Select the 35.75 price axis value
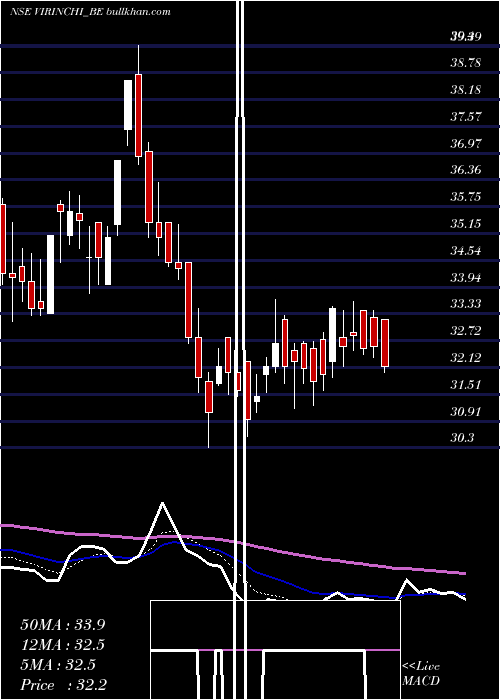500x700 pixels. pyautogui.click(x=466, y=197)
